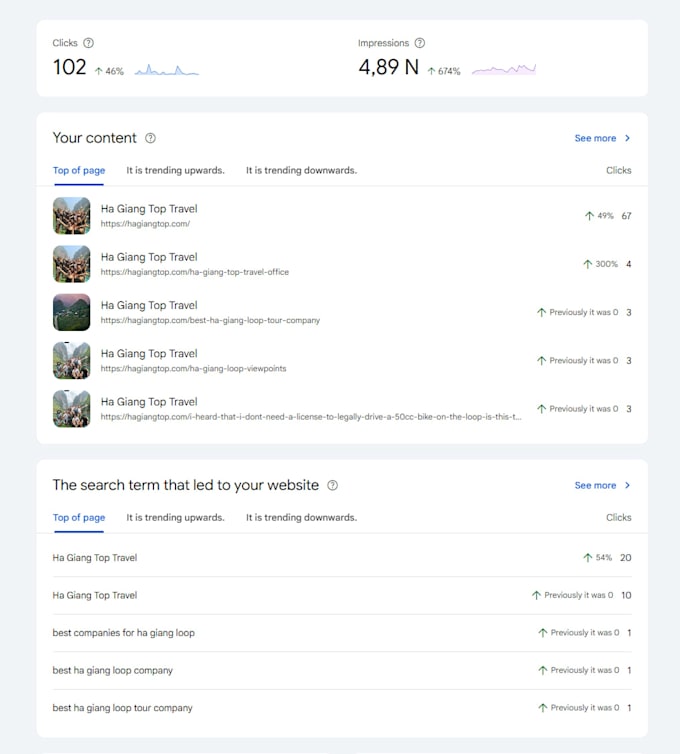Click Previously it was 0 for viewpoints row
The image size is (680, 754).
coord(583,361)
